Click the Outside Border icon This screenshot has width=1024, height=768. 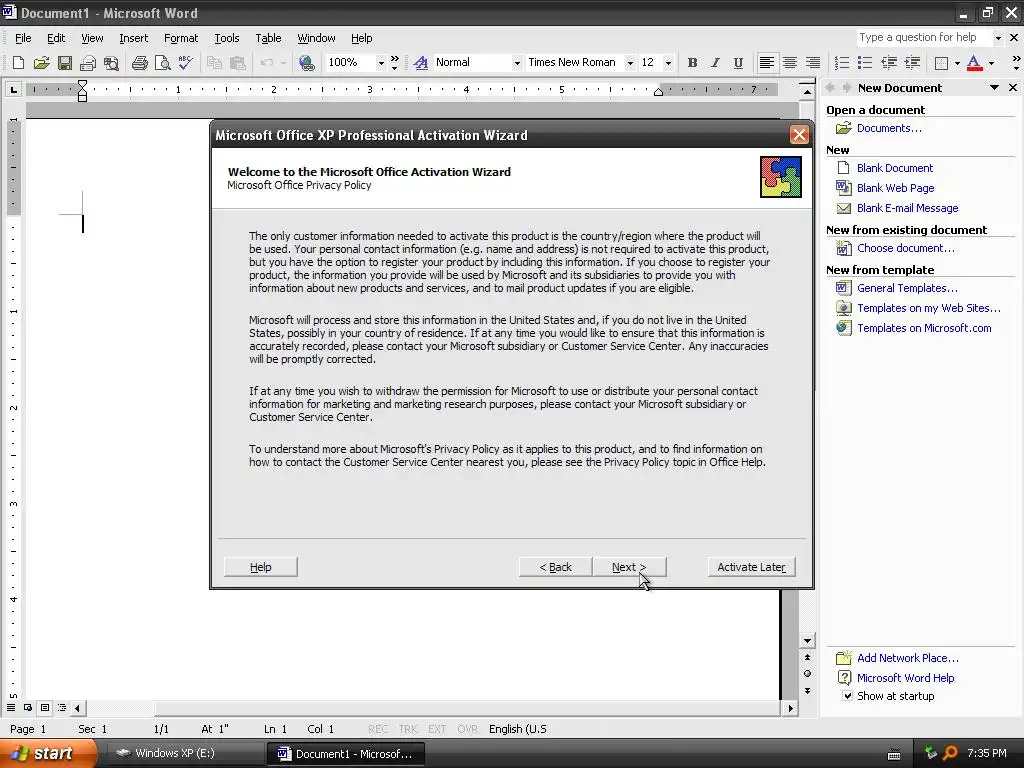[941, 63]
